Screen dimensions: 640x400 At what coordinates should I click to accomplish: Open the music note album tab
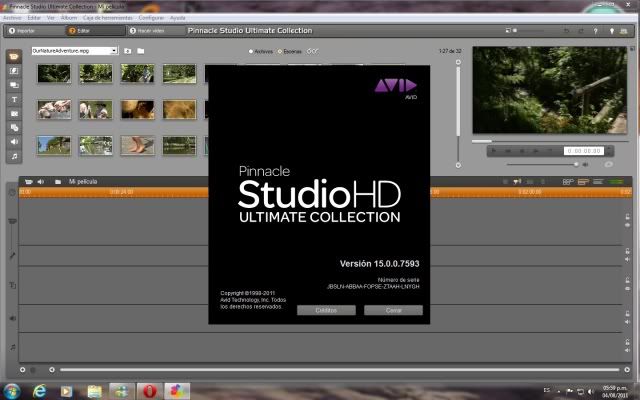coord(15,157)
